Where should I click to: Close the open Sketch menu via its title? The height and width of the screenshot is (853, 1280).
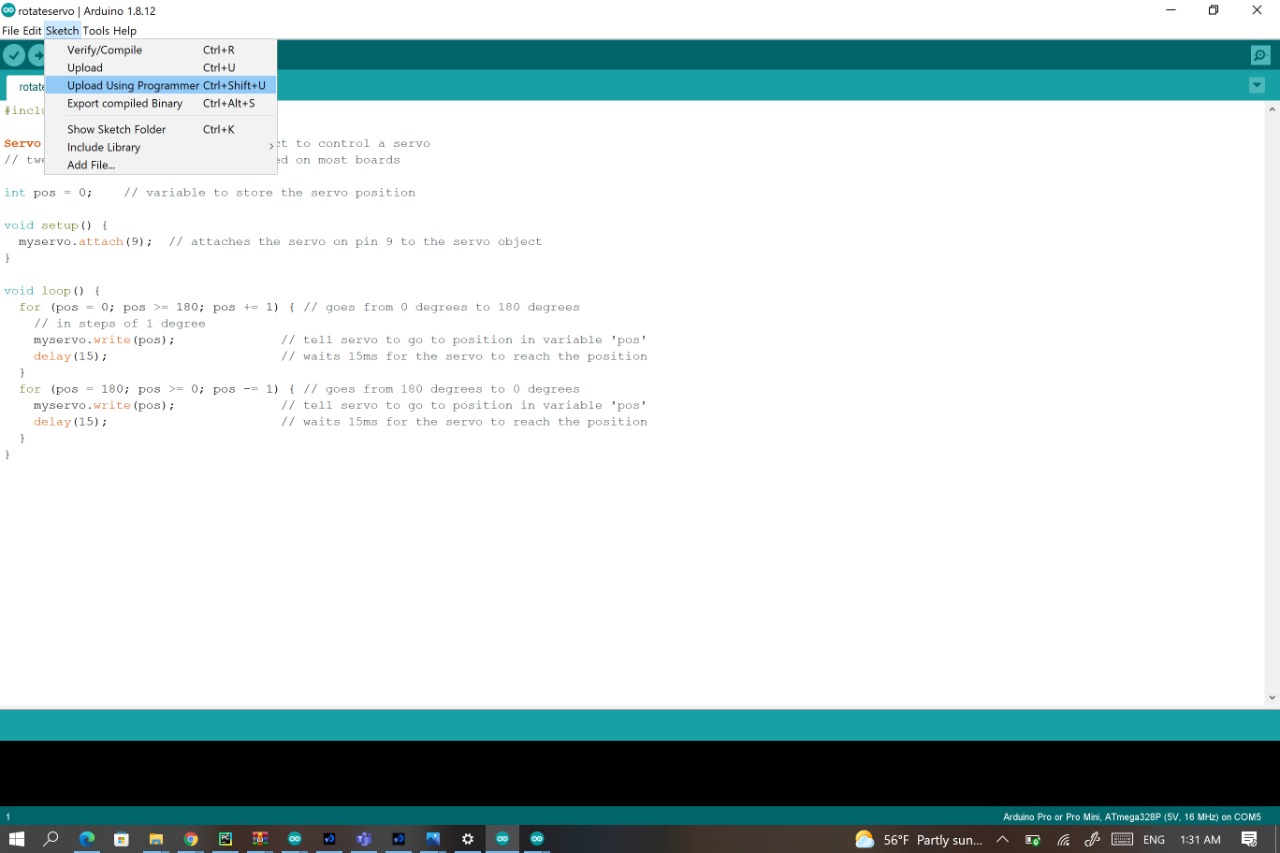62,31
